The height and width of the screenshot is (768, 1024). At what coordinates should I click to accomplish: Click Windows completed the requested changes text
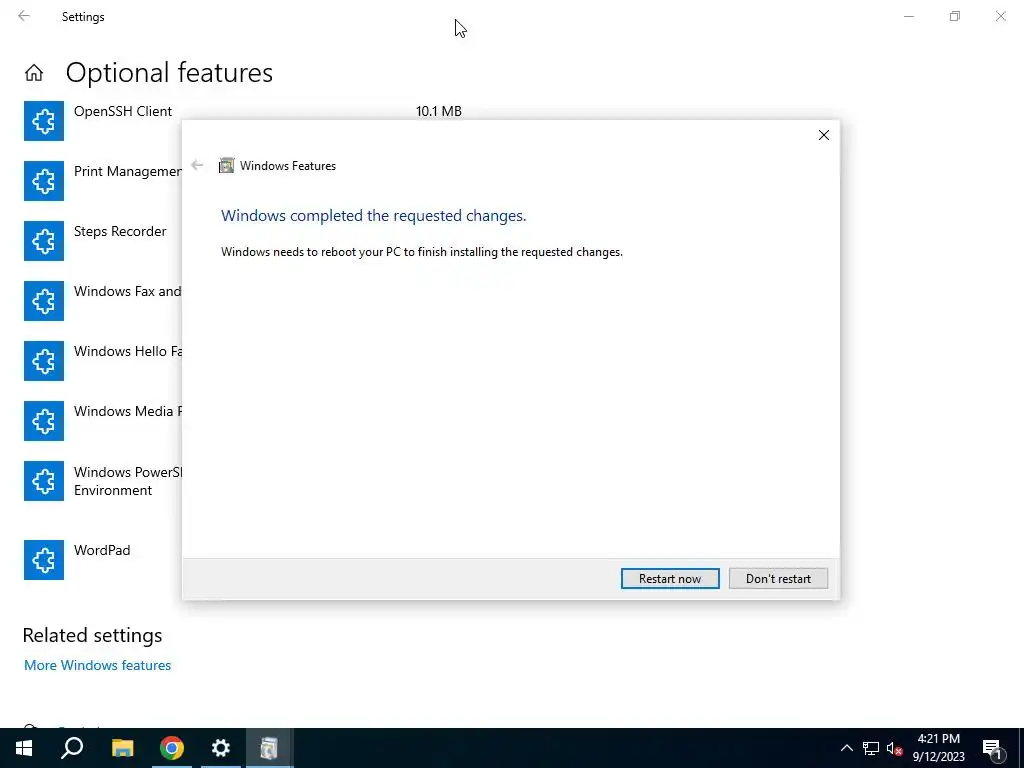coord(374,216)
